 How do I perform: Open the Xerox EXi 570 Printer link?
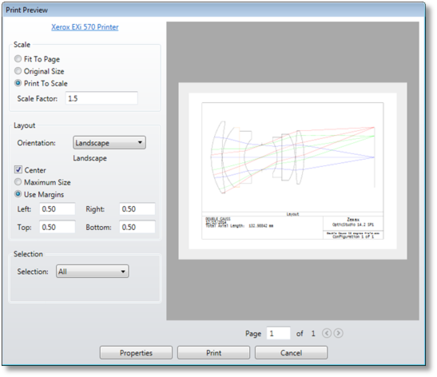click(x=85, y=27)
